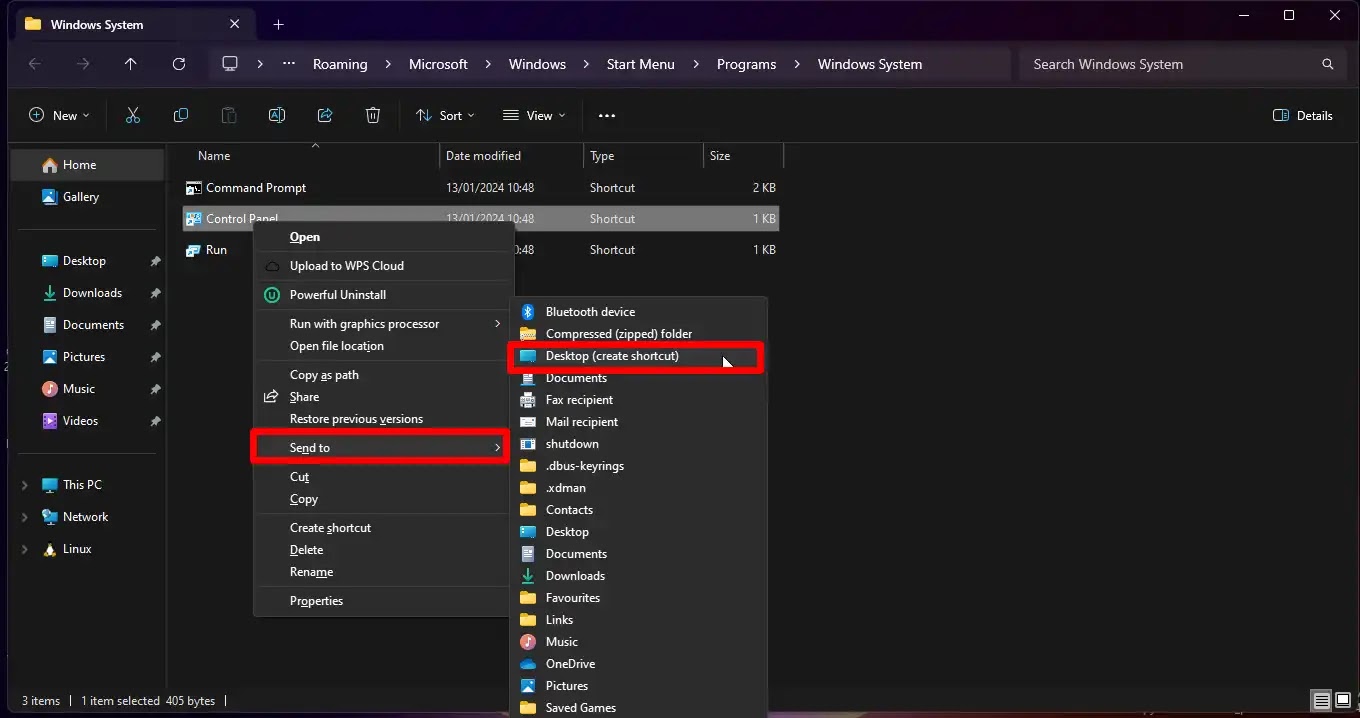This screenshot has width=1360, height=718.
Task: Click chevron after Programs in address bar
Action: [x=797, y=64]
